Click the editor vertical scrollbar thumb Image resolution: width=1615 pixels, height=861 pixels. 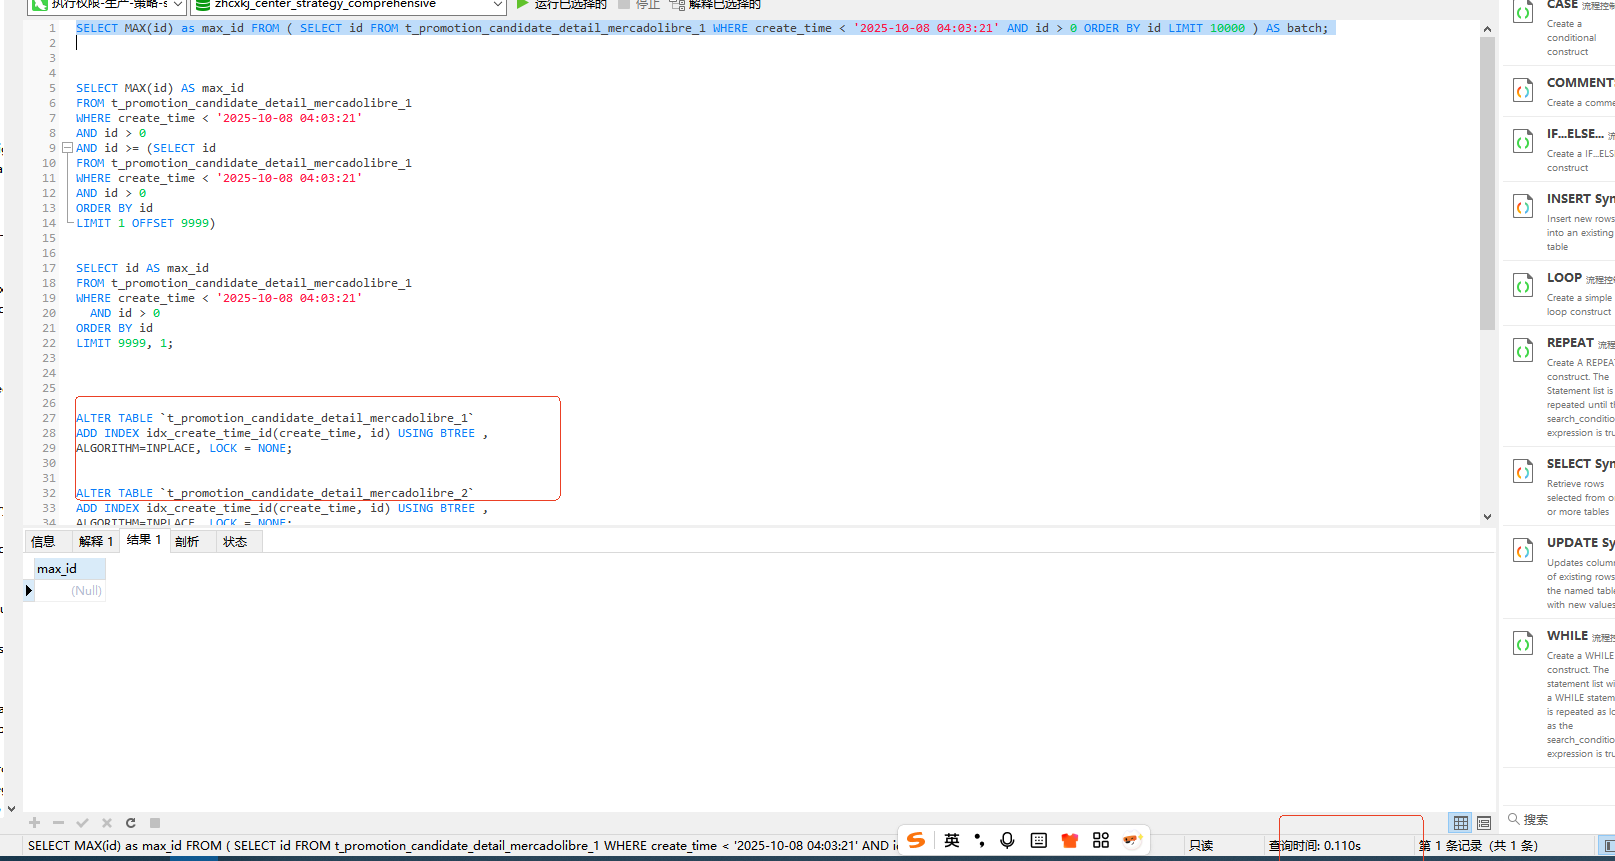pyautogui.click(x=1487, y=183)
